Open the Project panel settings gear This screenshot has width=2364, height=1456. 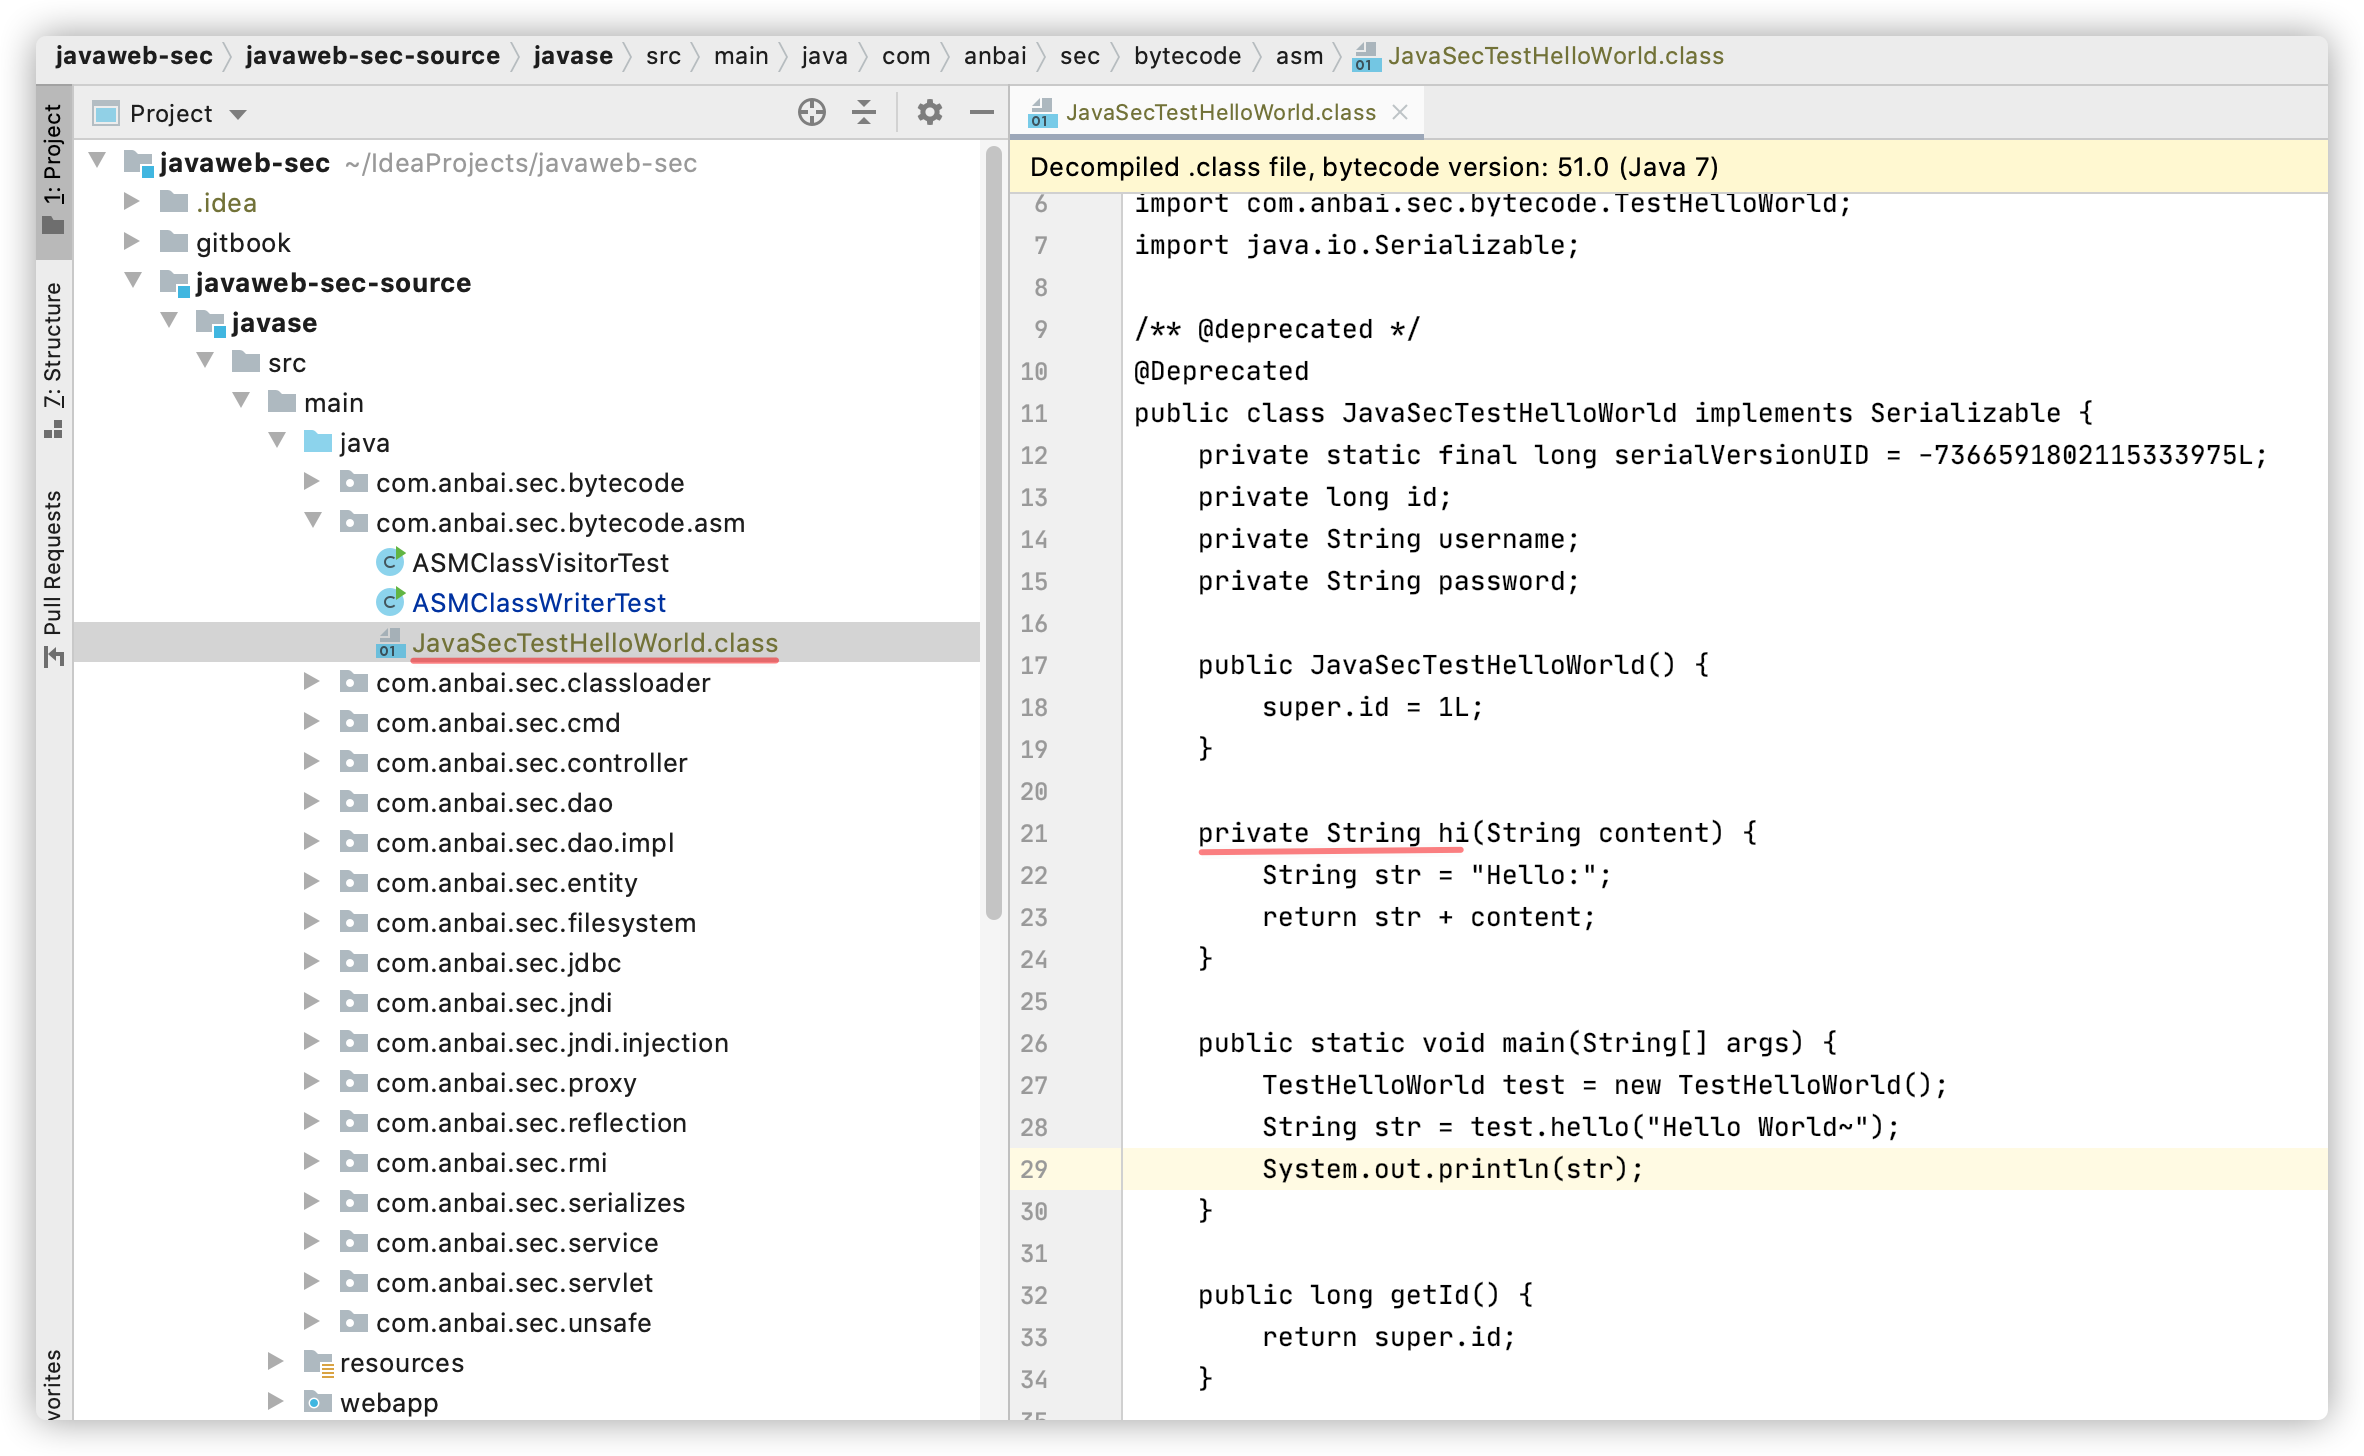click(x=929, y=113)
